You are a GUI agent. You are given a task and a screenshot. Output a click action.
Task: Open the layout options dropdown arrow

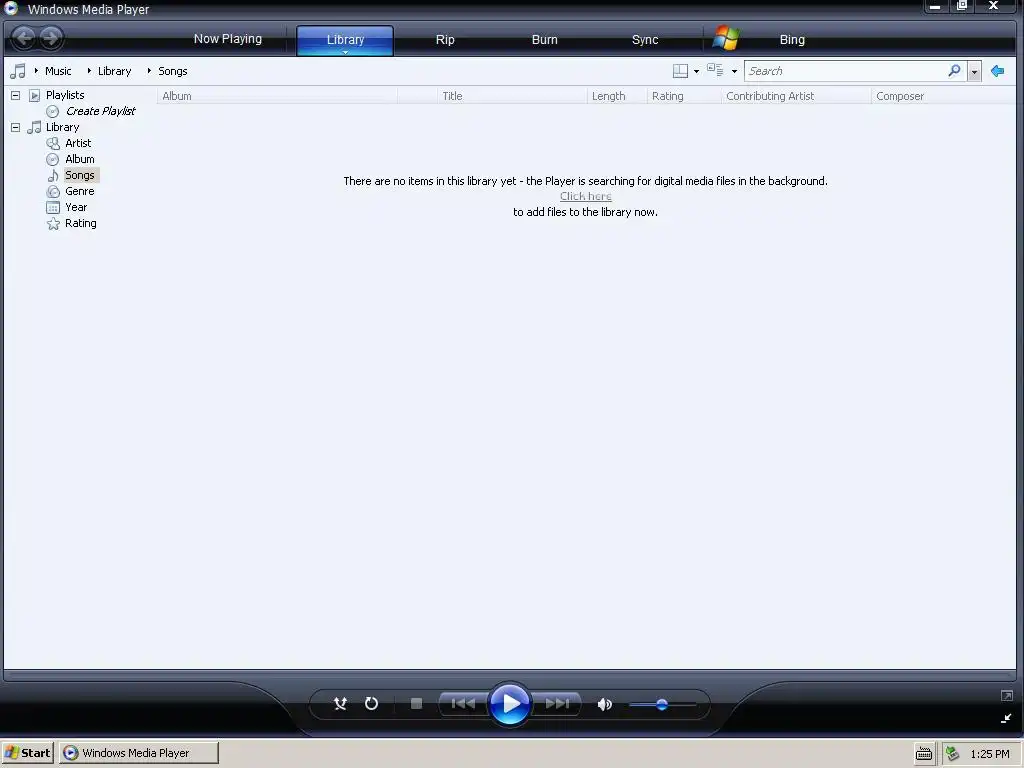(696, 71)
